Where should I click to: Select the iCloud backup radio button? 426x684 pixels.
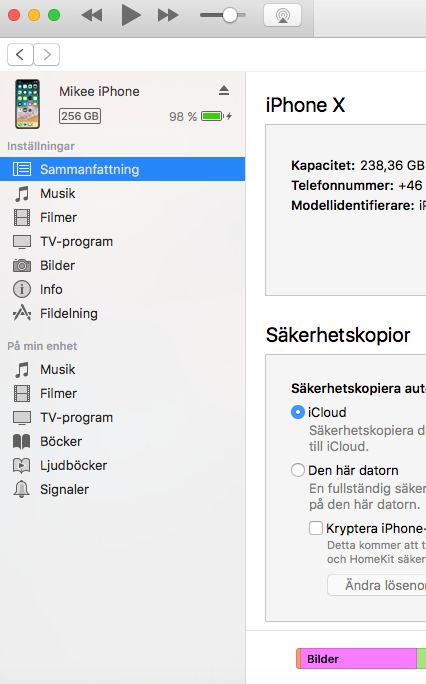point(297,412)
